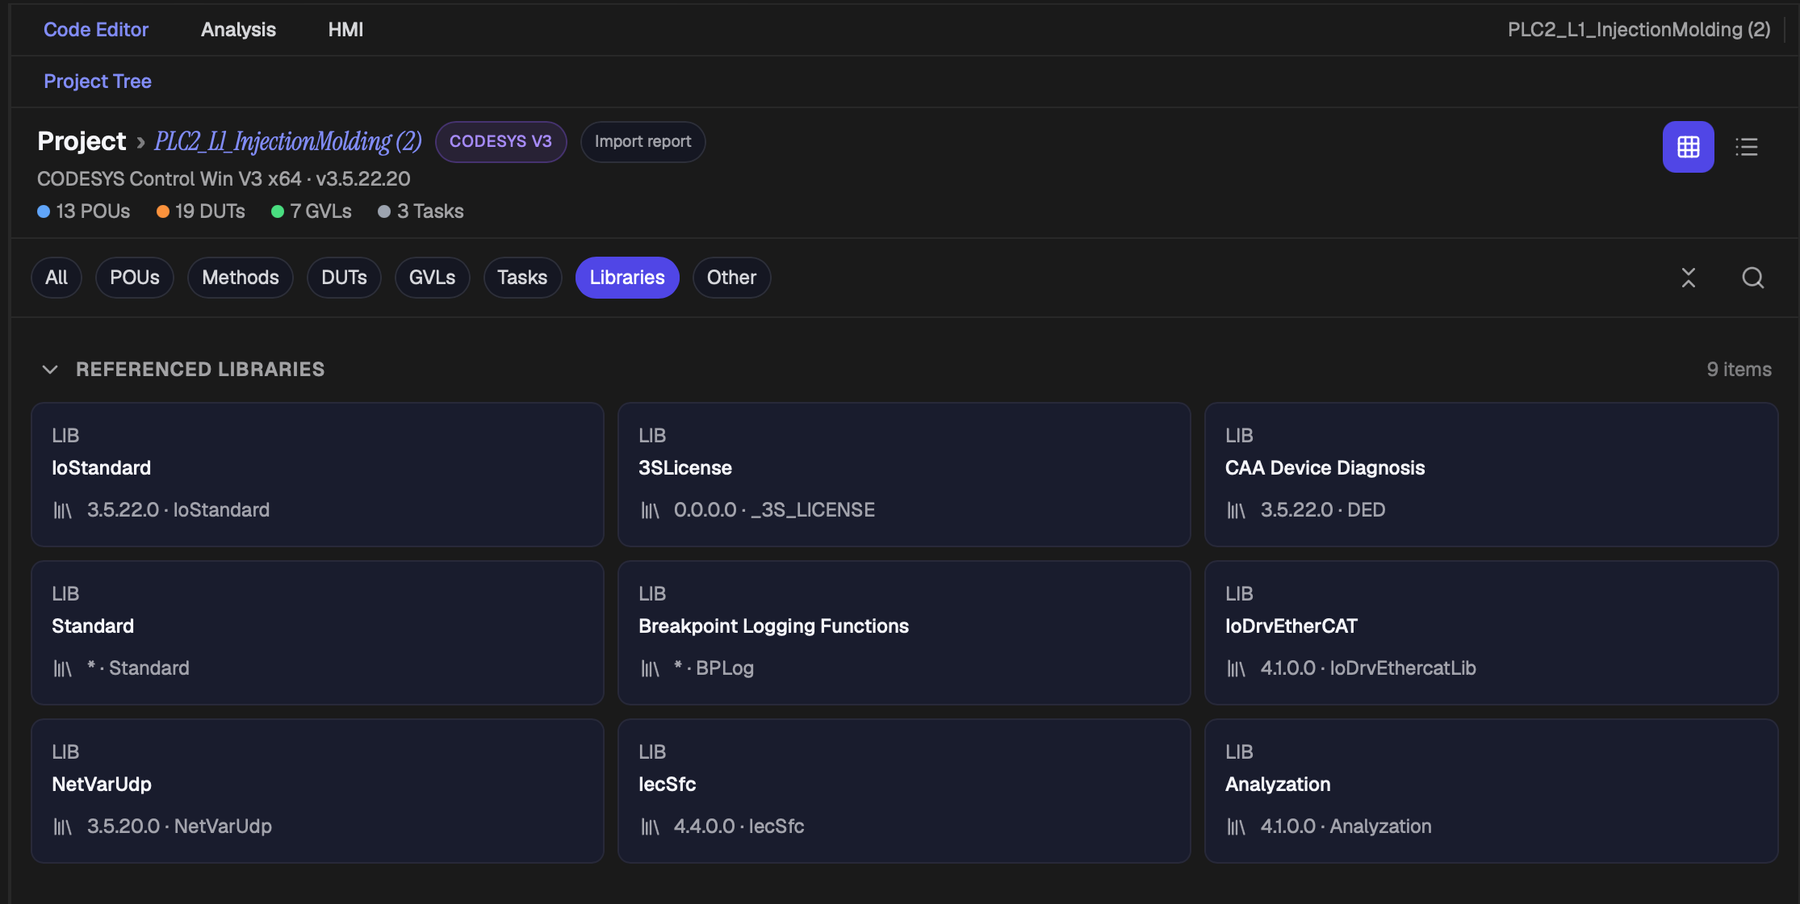Select the Libraries filter chip
The width and height of the screenshot is (1800, 904).
tap(627, 277)
